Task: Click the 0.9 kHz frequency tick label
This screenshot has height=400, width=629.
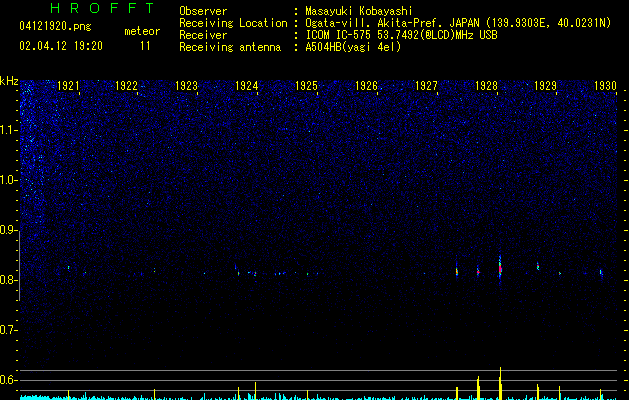Action: 7,230
